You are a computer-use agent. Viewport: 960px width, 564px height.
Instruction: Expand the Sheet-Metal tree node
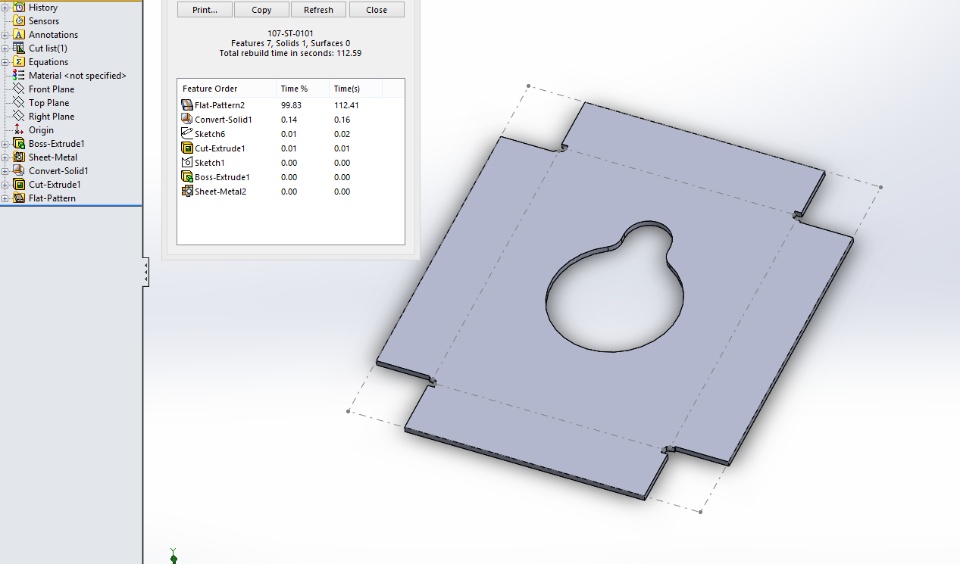pyautogui.click(x=5, y=157)
